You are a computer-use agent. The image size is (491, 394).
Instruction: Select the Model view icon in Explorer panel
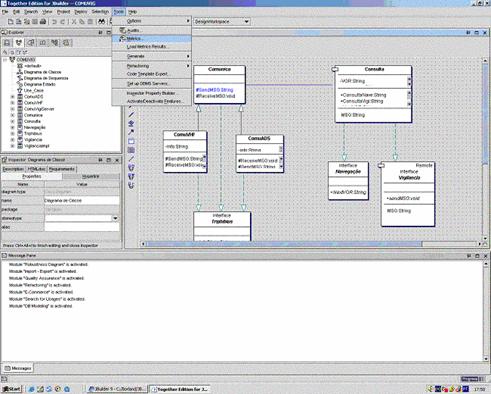(x=19, y=43)
